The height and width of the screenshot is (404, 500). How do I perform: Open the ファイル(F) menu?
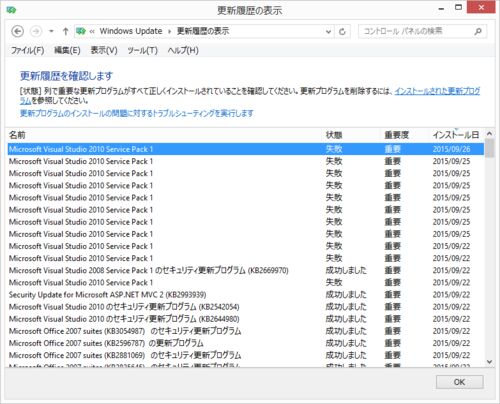[x=28, y=50]
